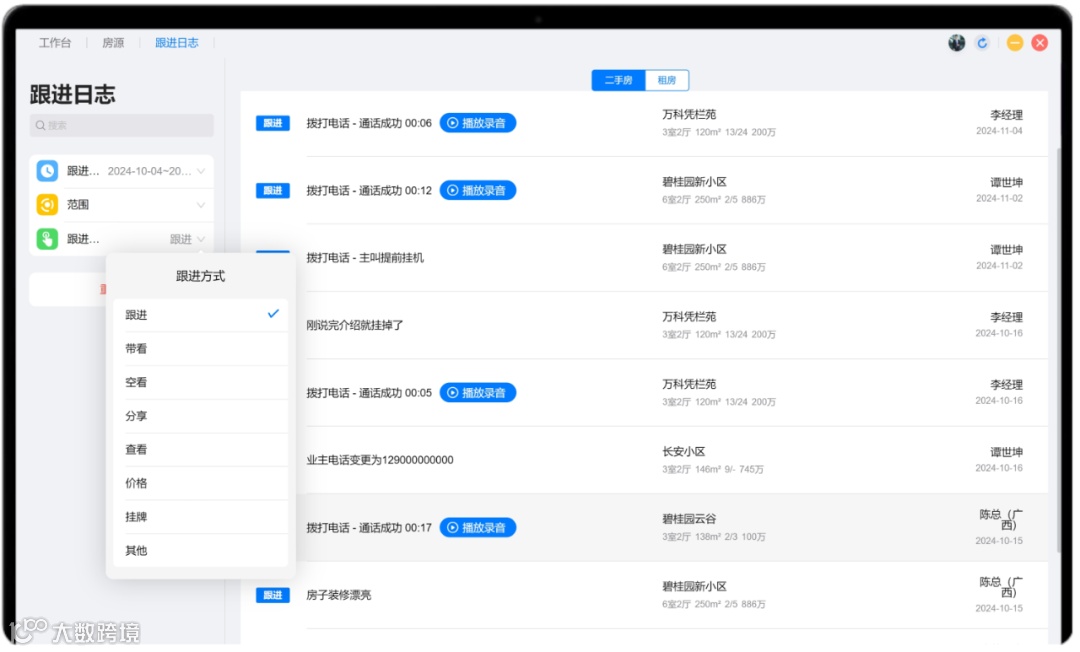This screenshot has width=1080, height=652.
Task: Click 3室2厅 138m² 2/3 100万 details
Action: point(714,537)
